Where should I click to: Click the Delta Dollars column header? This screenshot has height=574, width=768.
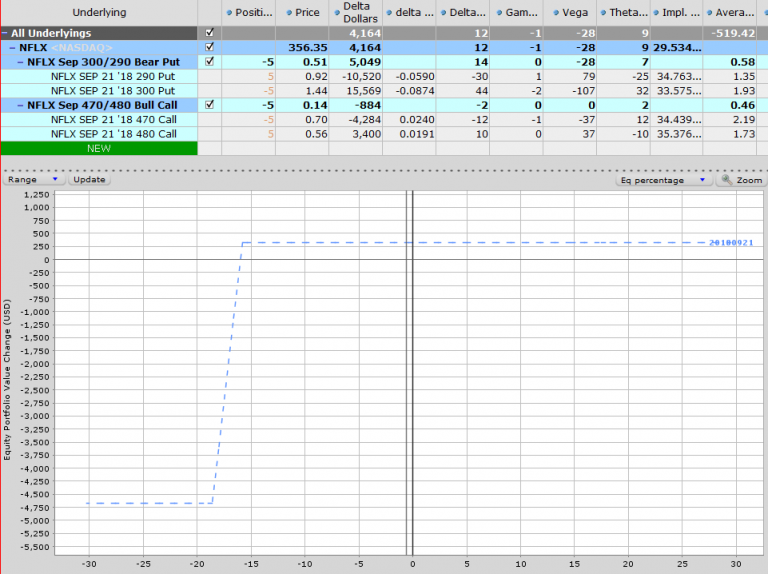[356, 13]
